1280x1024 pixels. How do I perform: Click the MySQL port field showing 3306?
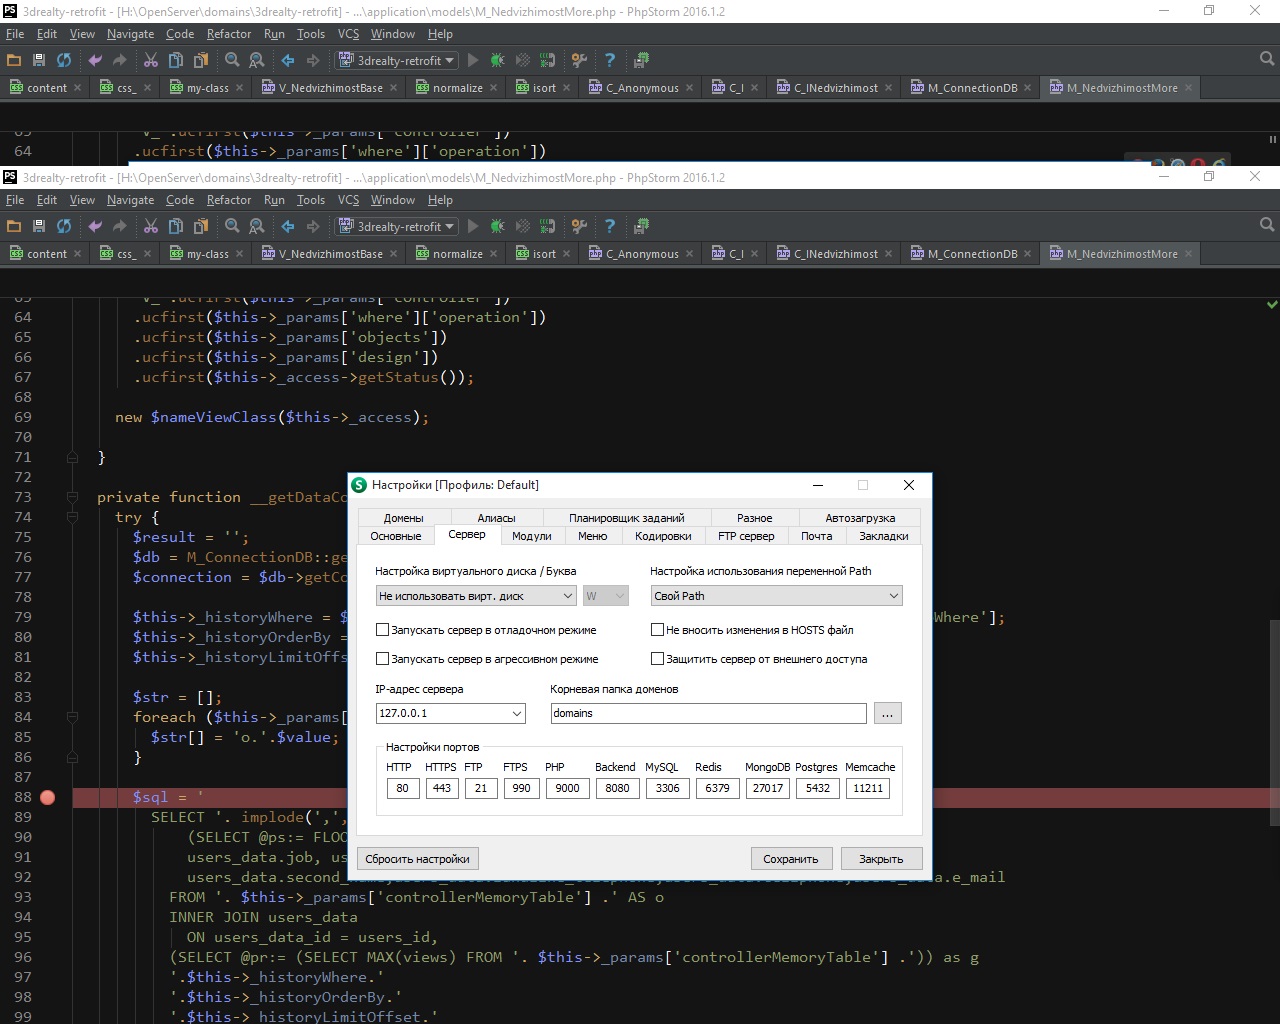click(x=667, y=788)
